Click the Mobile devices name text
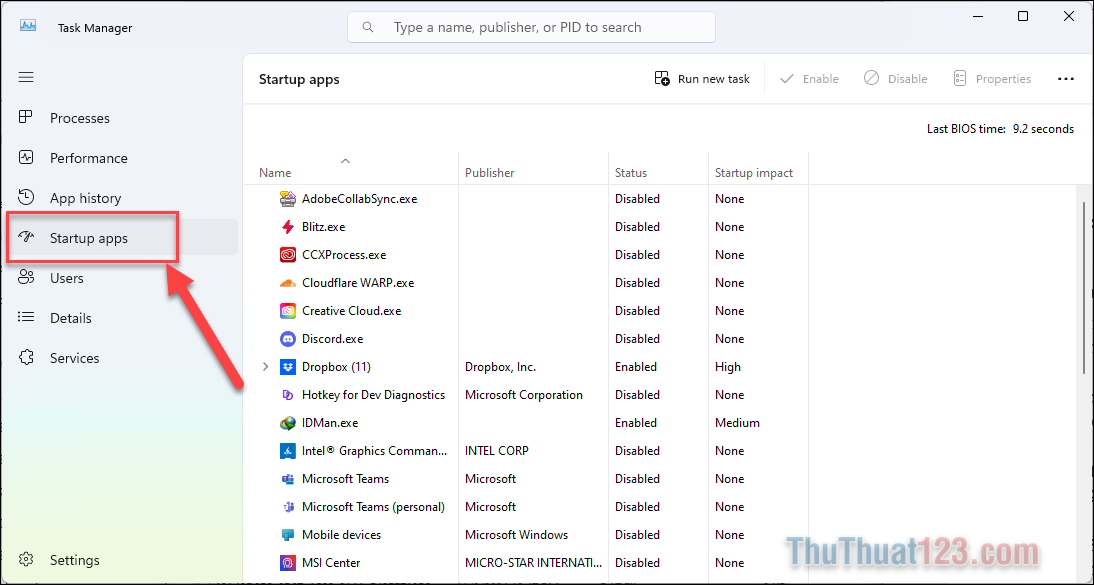The width and height of the screenshot is (1094, 585). click(341, 535)
